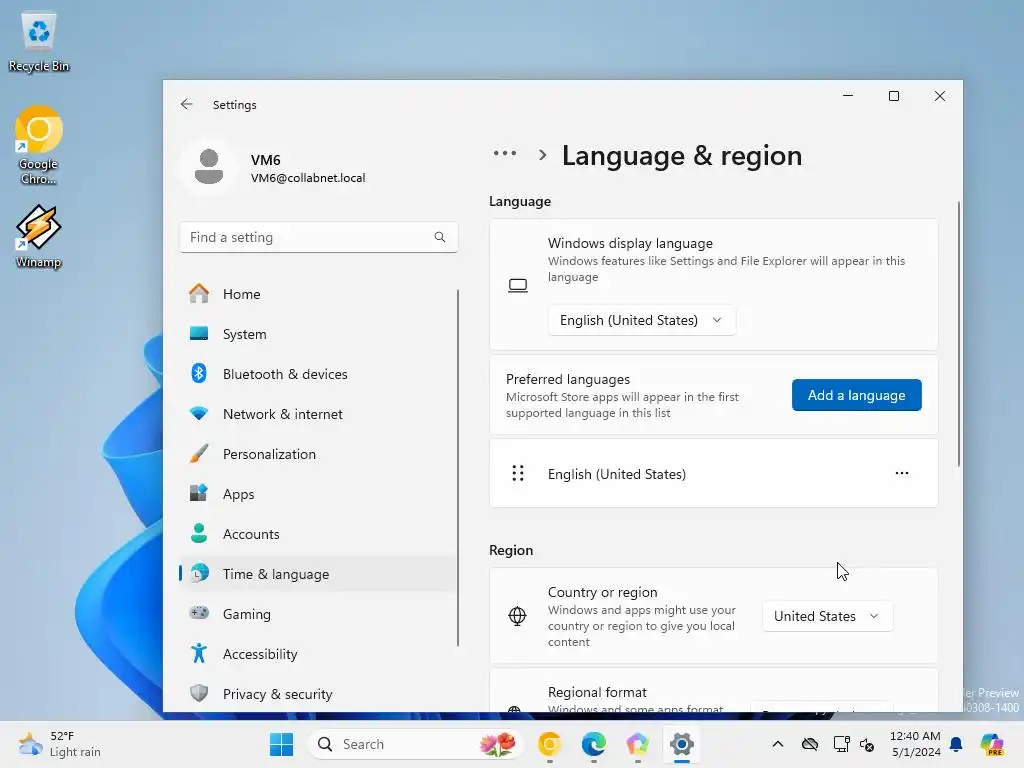Viewport: 1024px width, 768px height.
Task: Minimize the Settings window
Action: pos(848,96)
